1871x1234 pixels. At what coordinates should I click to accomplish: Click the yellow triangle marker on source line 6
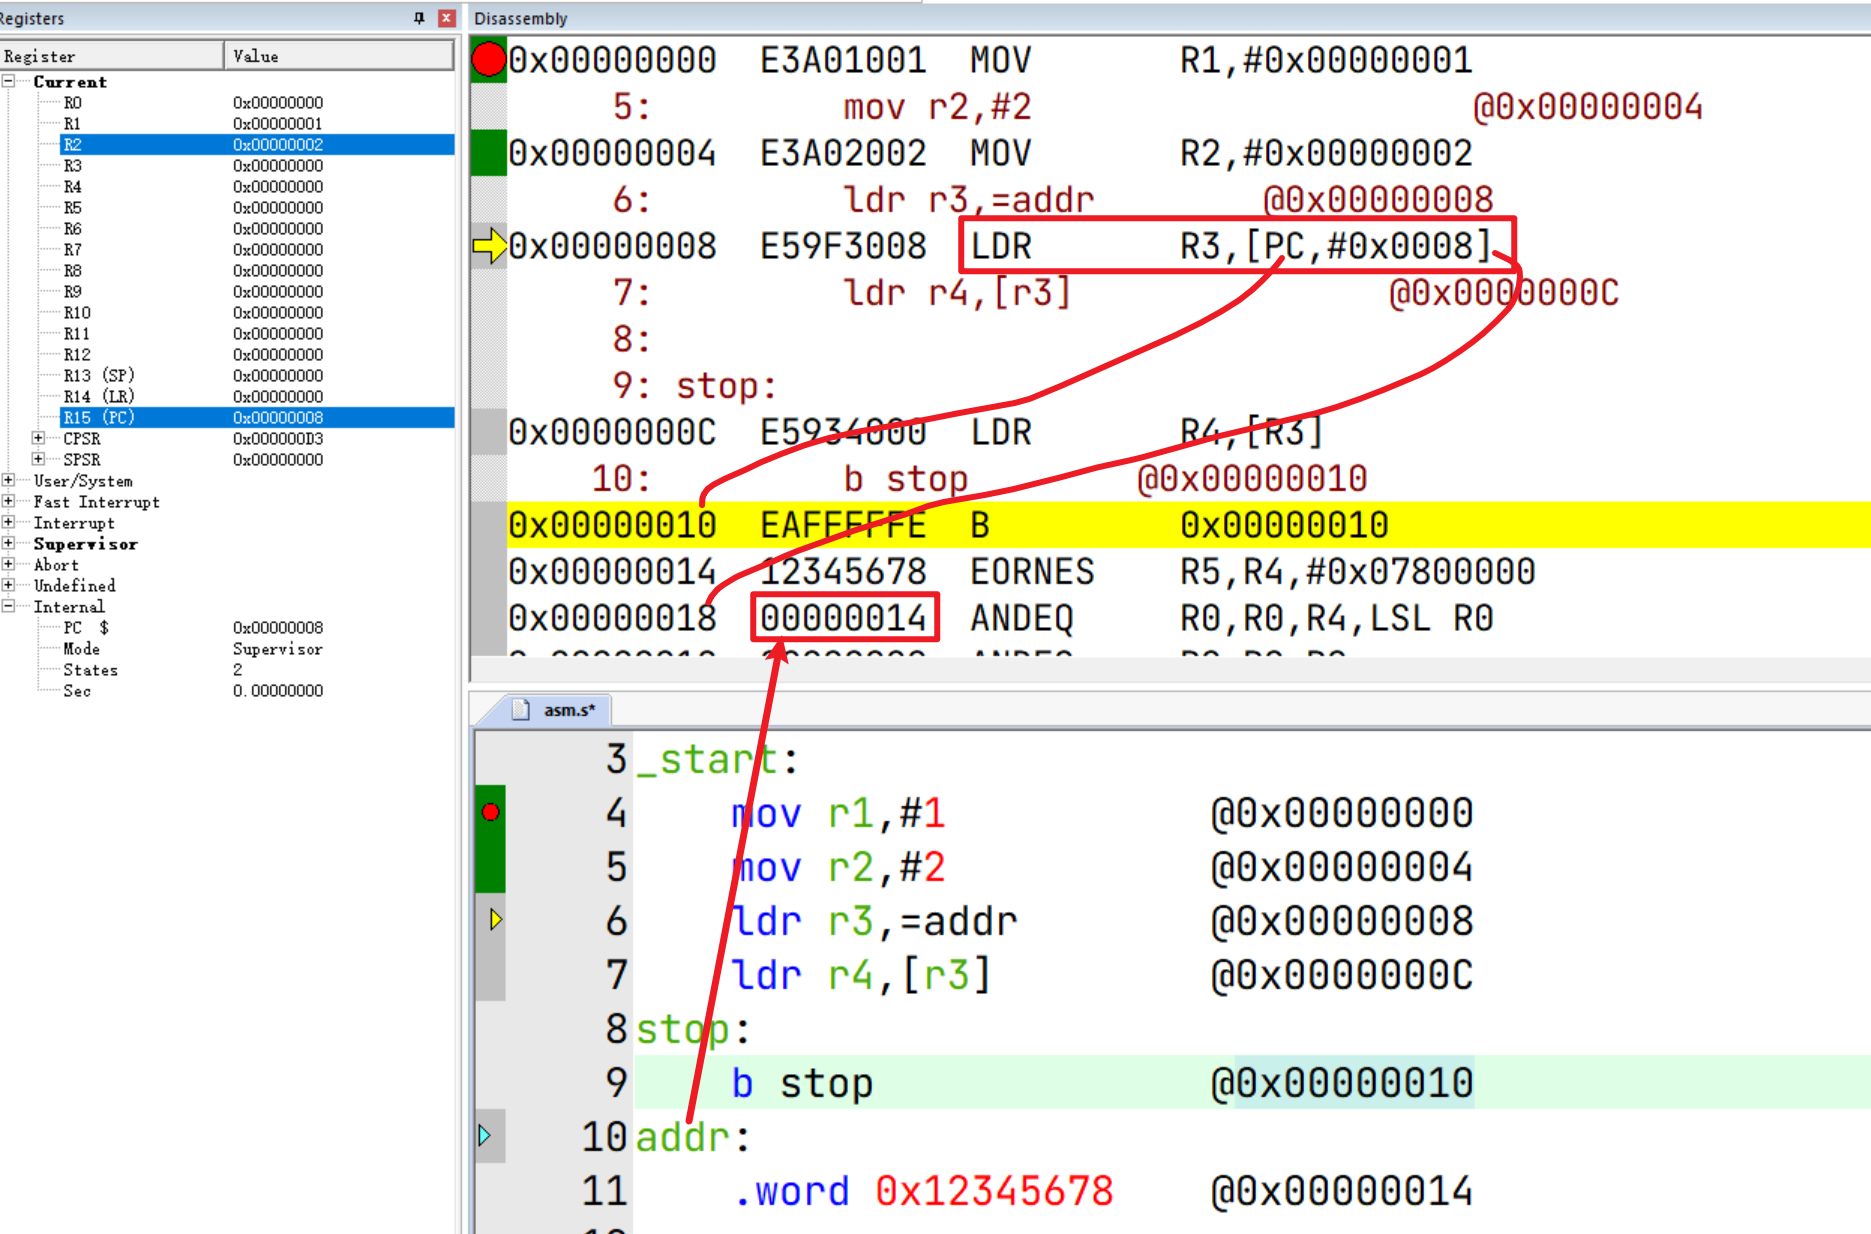tap(495, 920)
